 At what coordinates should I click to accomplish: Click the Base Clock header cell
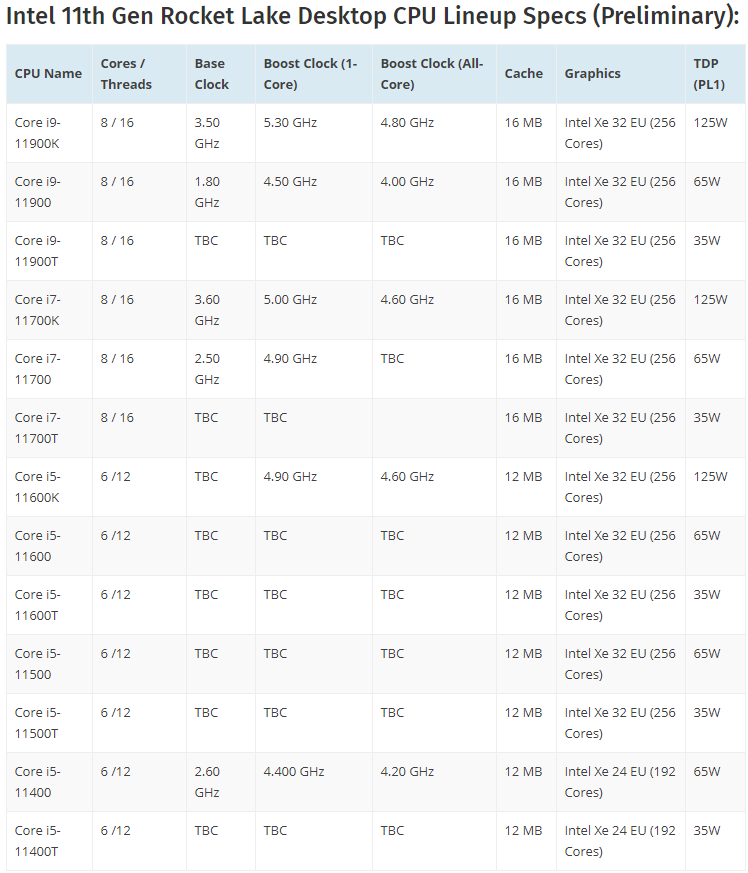212,74
